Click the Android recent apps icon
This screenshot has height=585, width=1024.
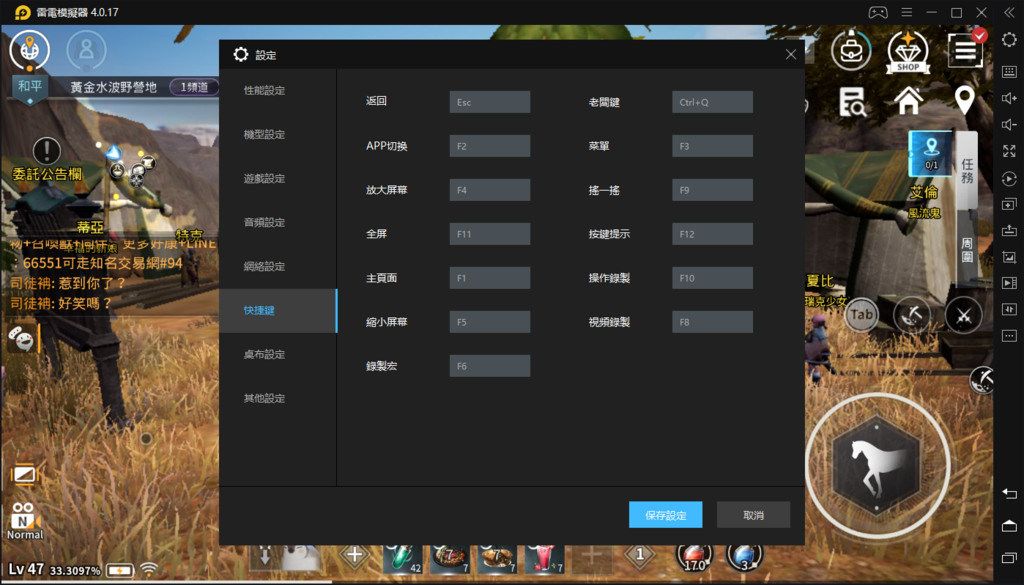1009,558
